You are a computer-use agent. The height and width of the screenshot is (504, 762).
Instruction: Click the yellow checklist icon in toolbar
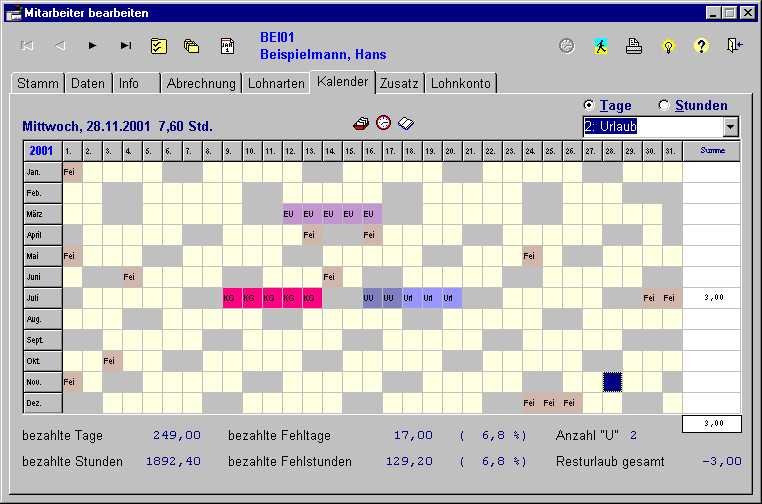click(159, 46)
